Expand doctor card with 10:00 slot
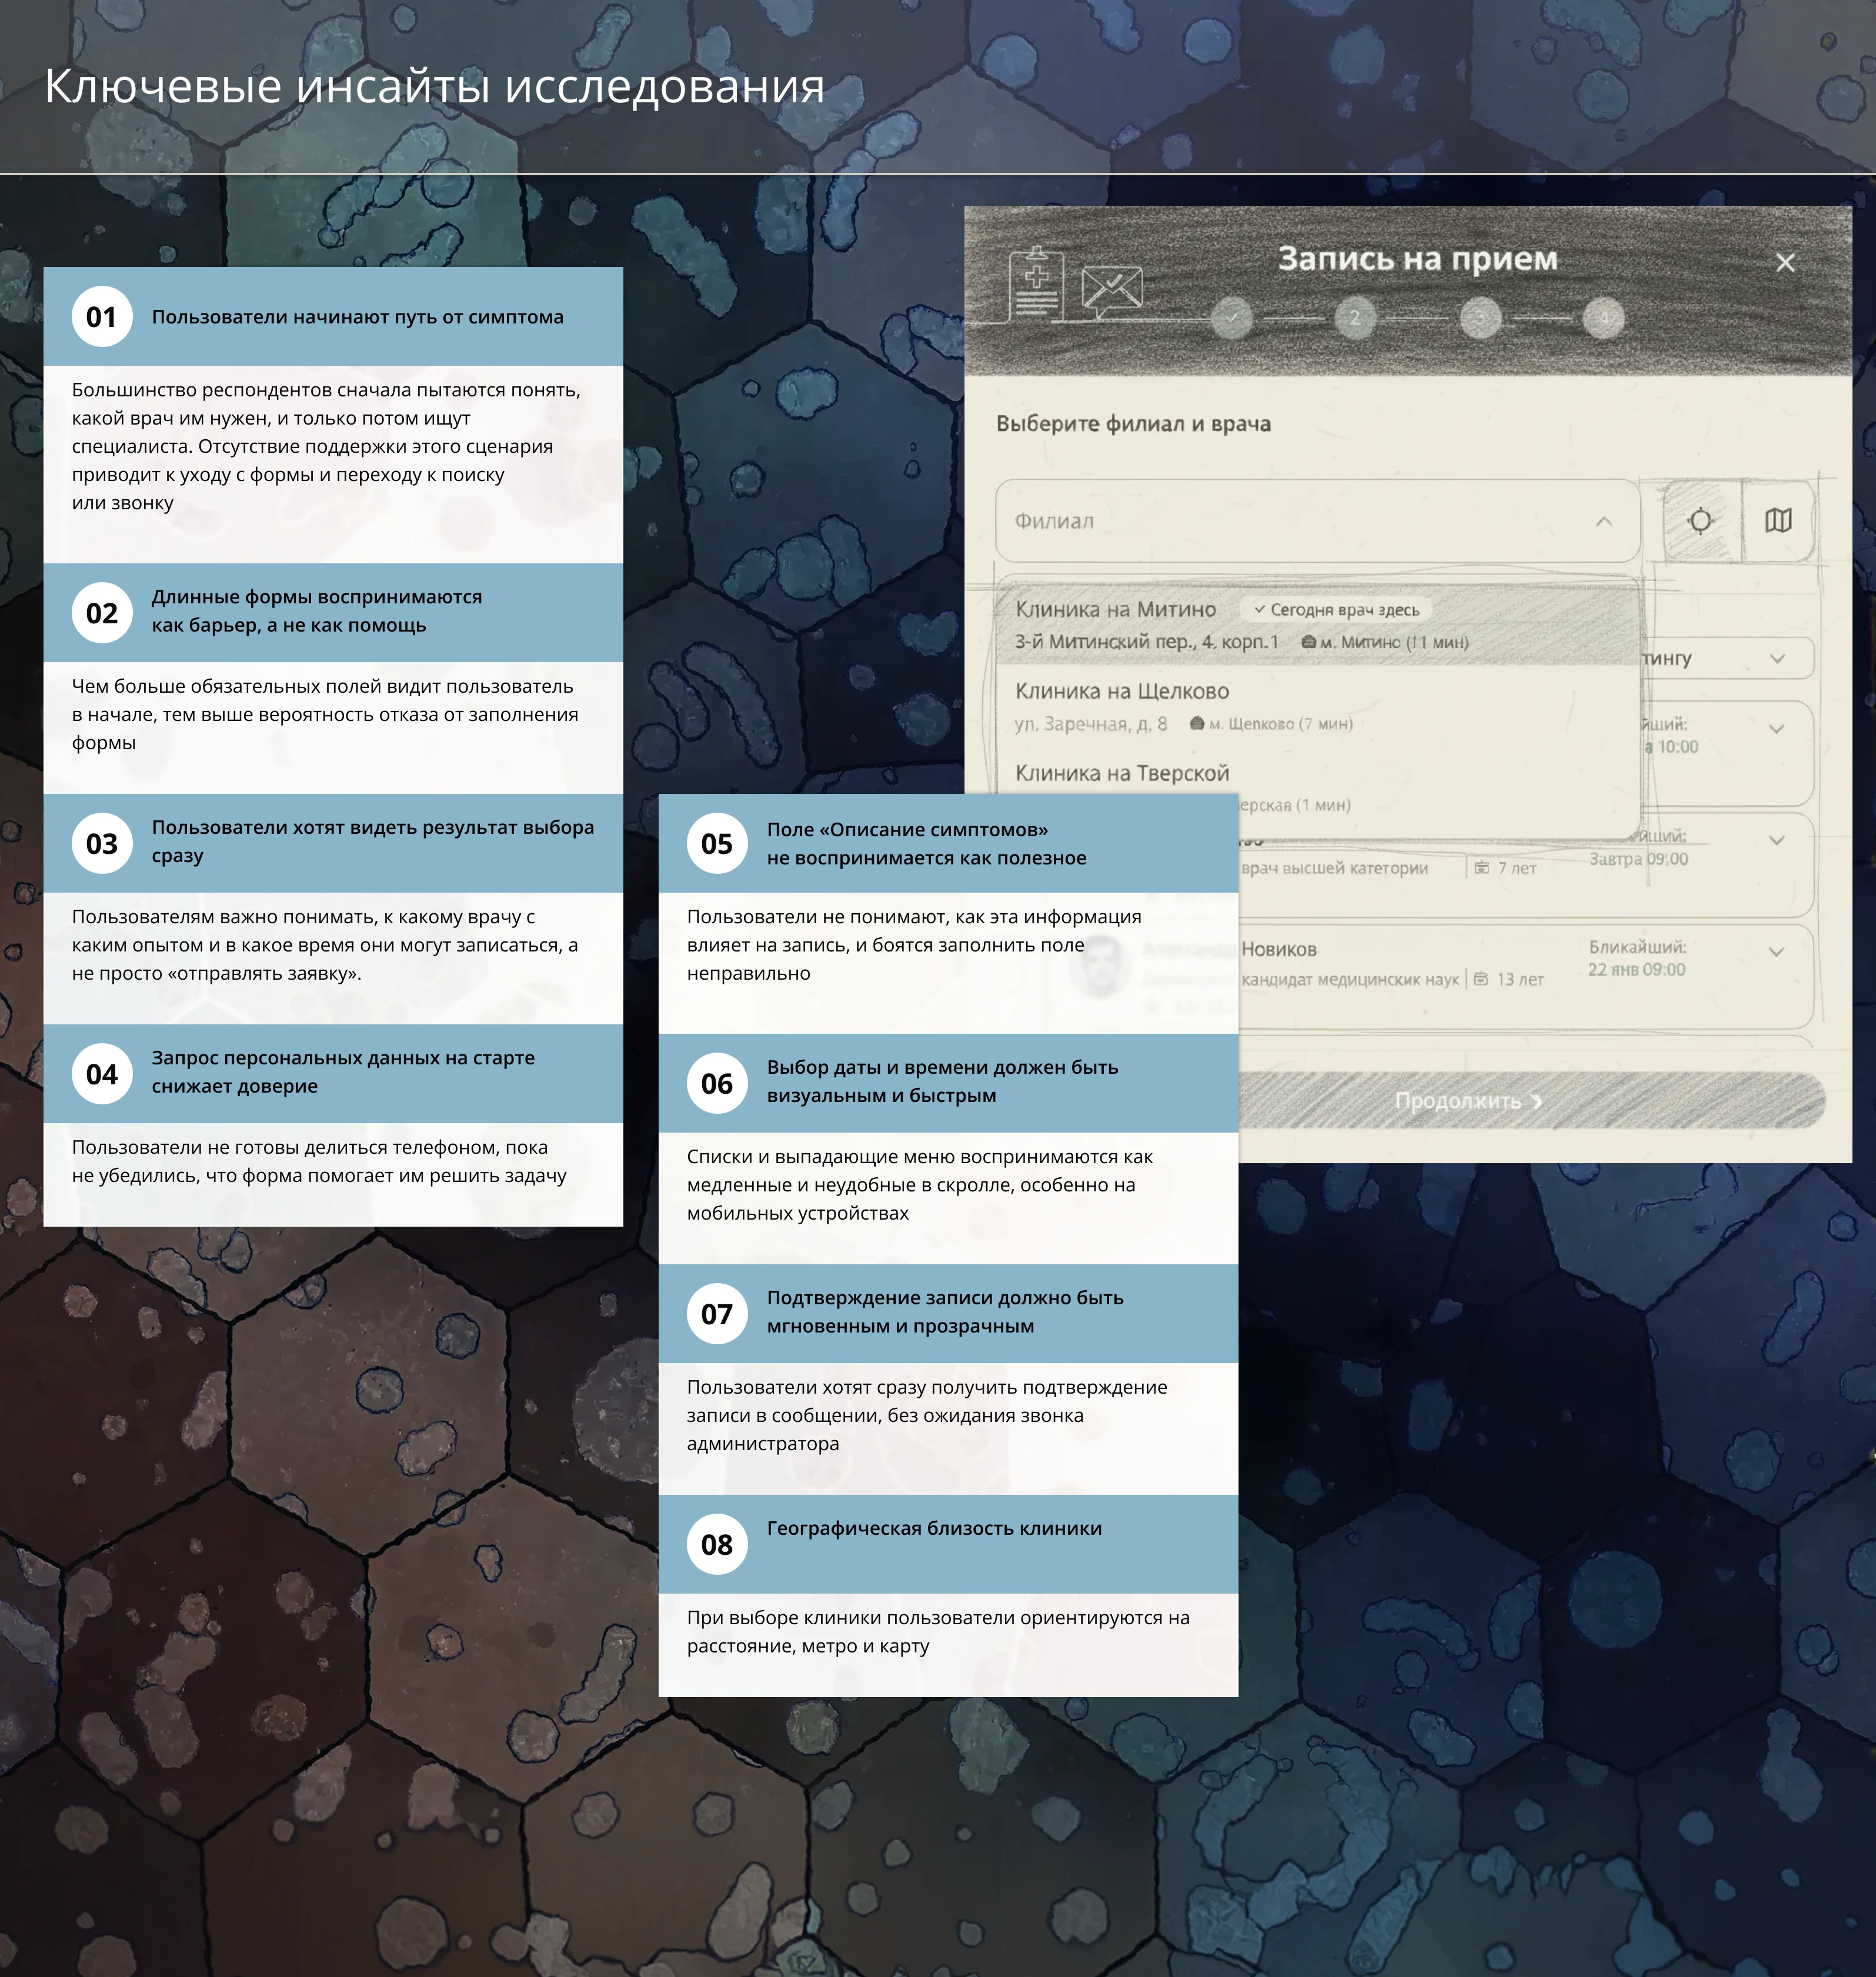1876x1977 pixels. tap(1777, 729)
